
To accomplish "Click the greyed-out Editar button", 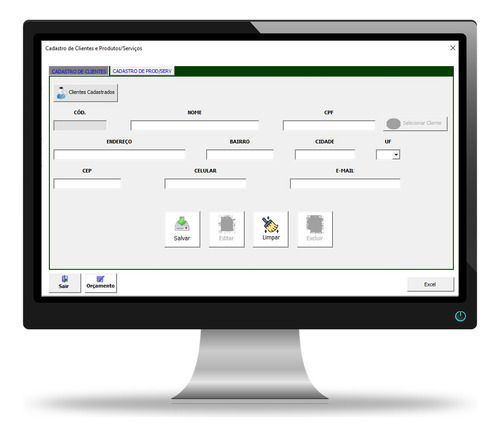I will 227,229.
